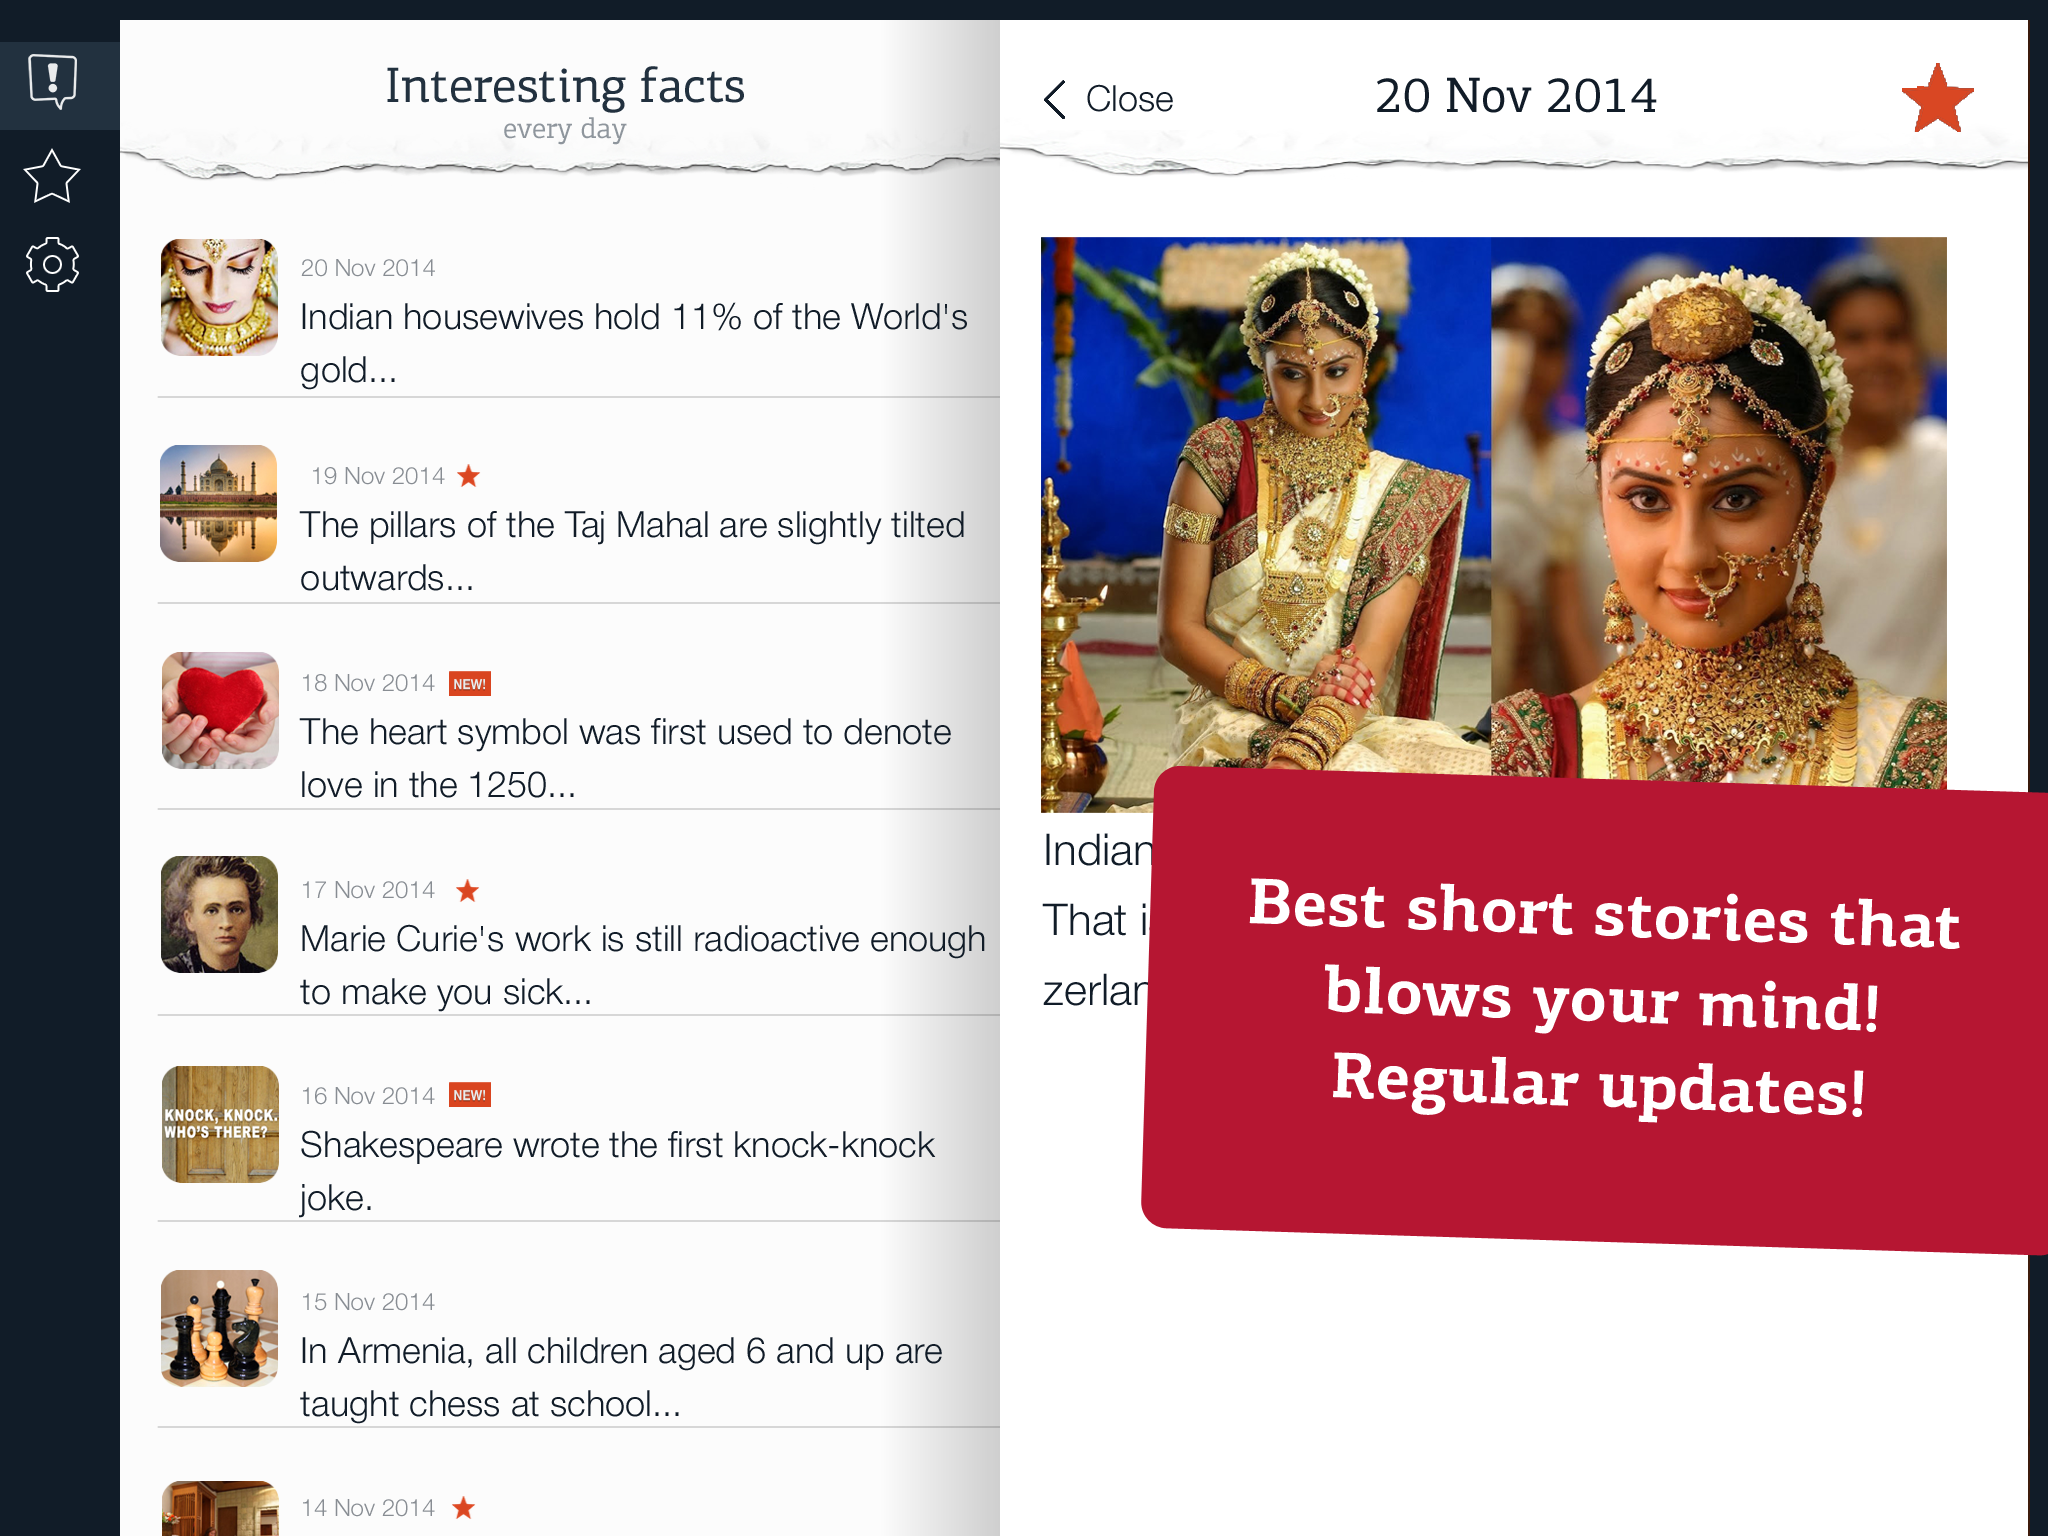Open favorites via the sidebar star icon
Screen dimensions: 2048x1536
click(51, 177)
